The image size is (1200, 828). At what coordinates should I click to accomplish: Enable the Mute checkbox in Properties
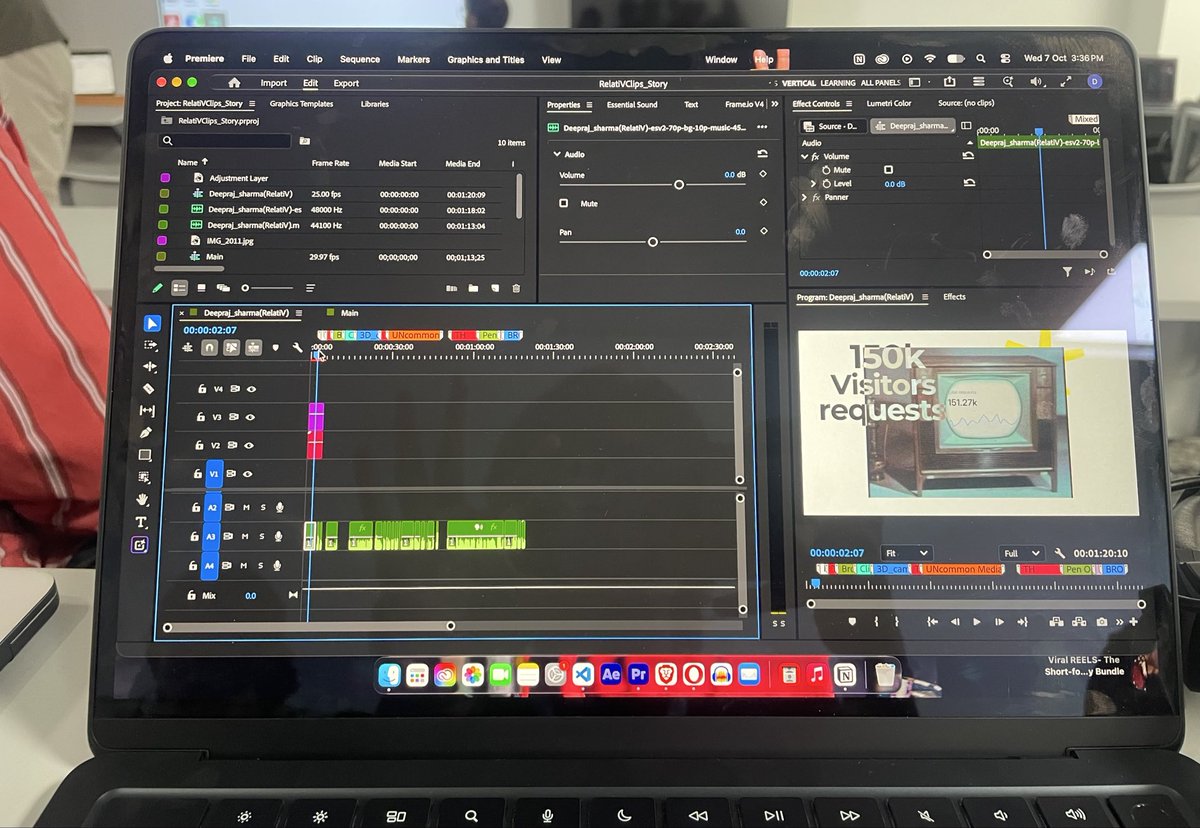pos(564,203)
